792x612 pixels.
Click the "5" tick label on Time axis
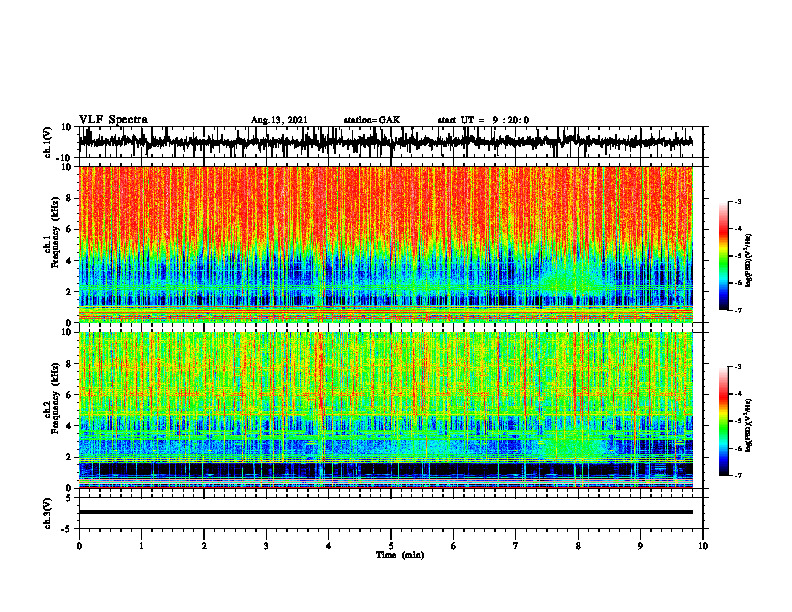[391, 546]
